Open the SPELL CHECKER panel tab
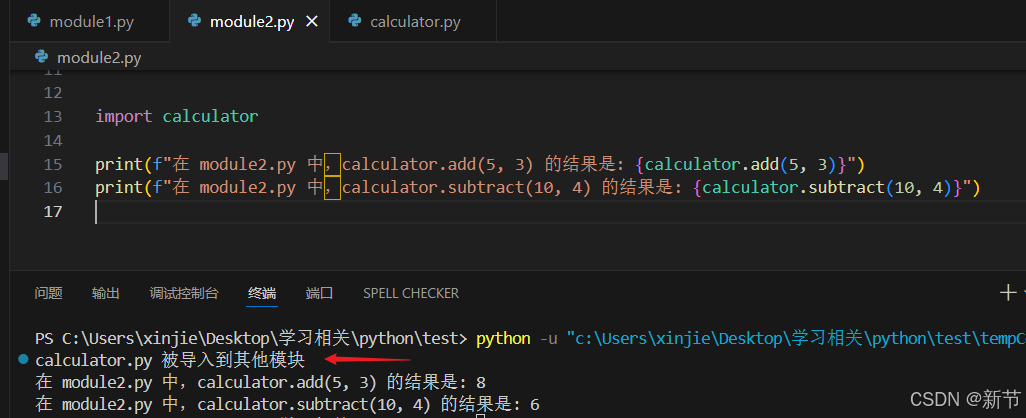The image size is (1026, 418). point(411,293)
